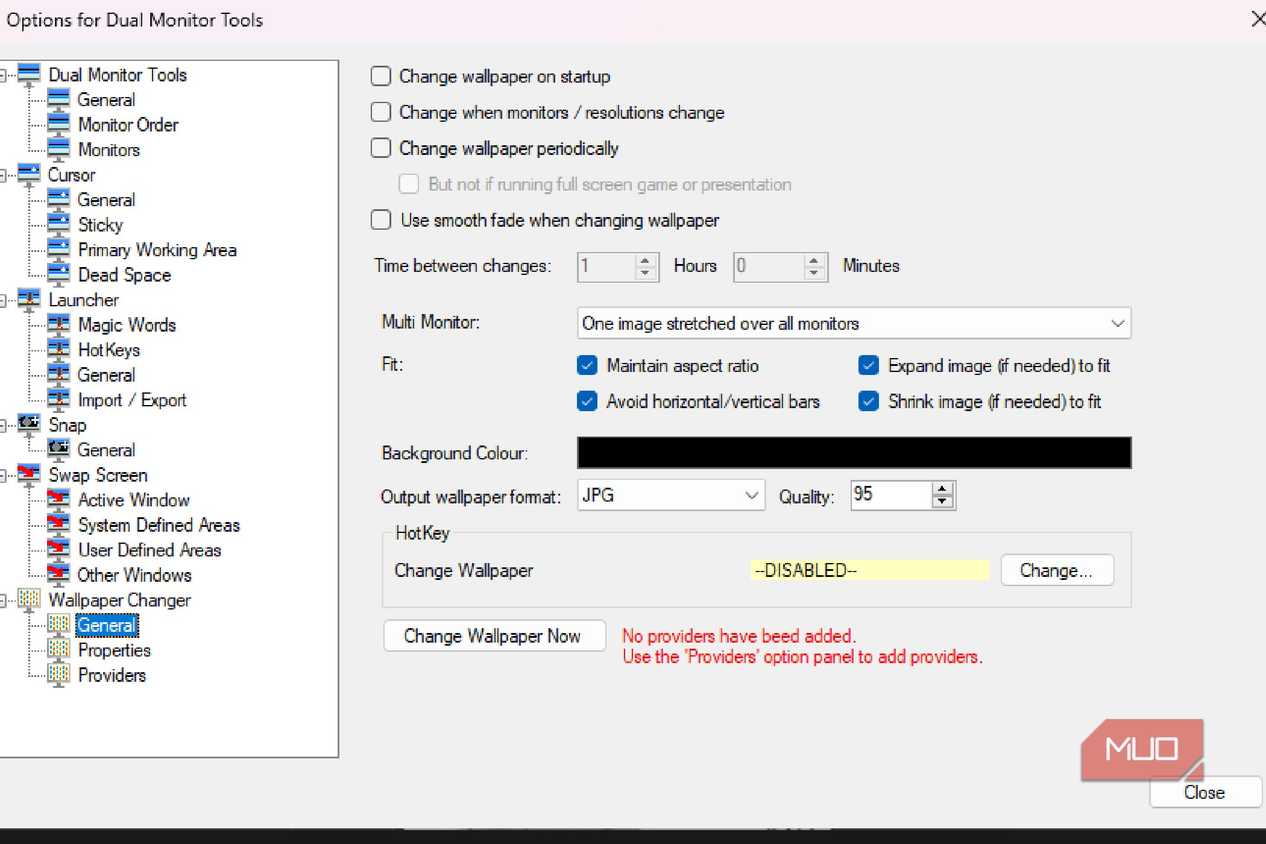Viewport: 1266px width, 844px height.
Task: Click the Close button
Action: (1204, 792)
